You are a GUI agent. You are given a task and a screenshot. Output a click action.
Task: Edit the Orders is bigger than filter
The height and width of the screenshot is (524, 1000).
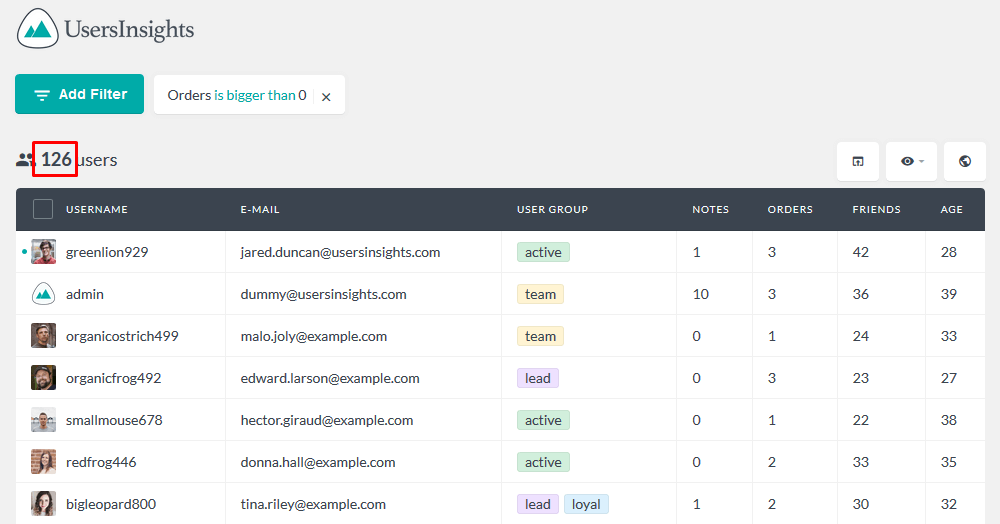[237, 95]
